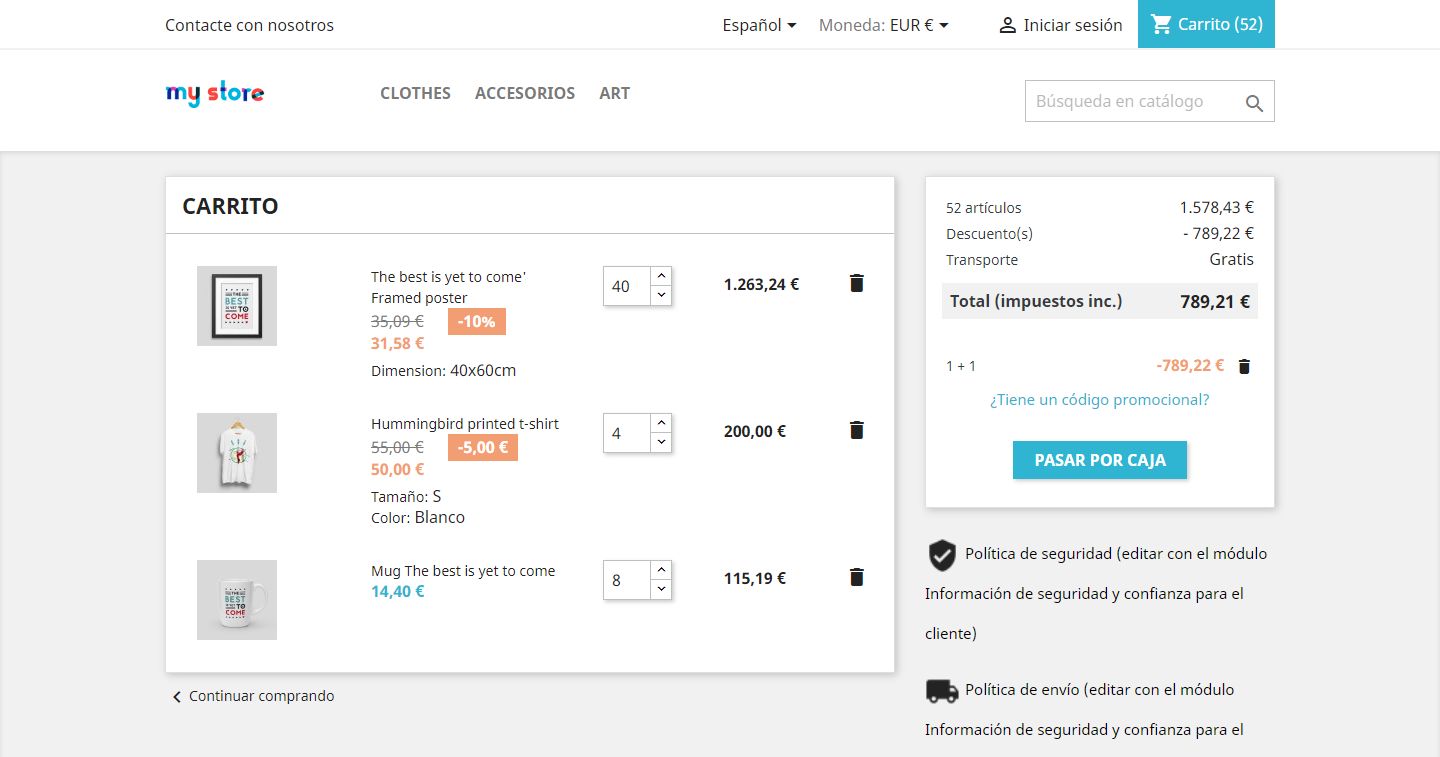Screen dimensions: 1440x757
Task: Open the Español language dropdown
Action: (x=759, y=25)
